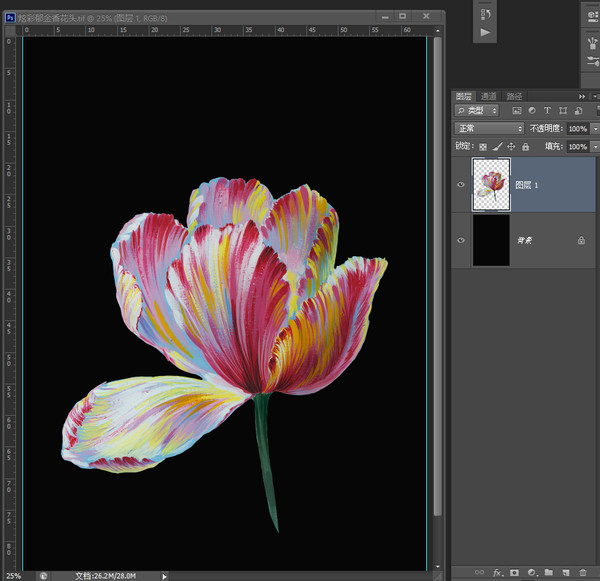Click scroll down arrow of document window

(438, 566)
